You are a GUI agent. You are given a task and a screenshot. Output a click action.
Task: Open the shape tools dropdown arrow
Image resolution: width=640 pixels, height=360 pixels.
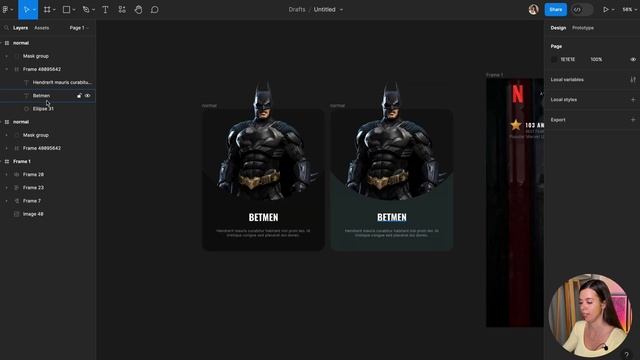pyautogui.click(x=74, y=10)
